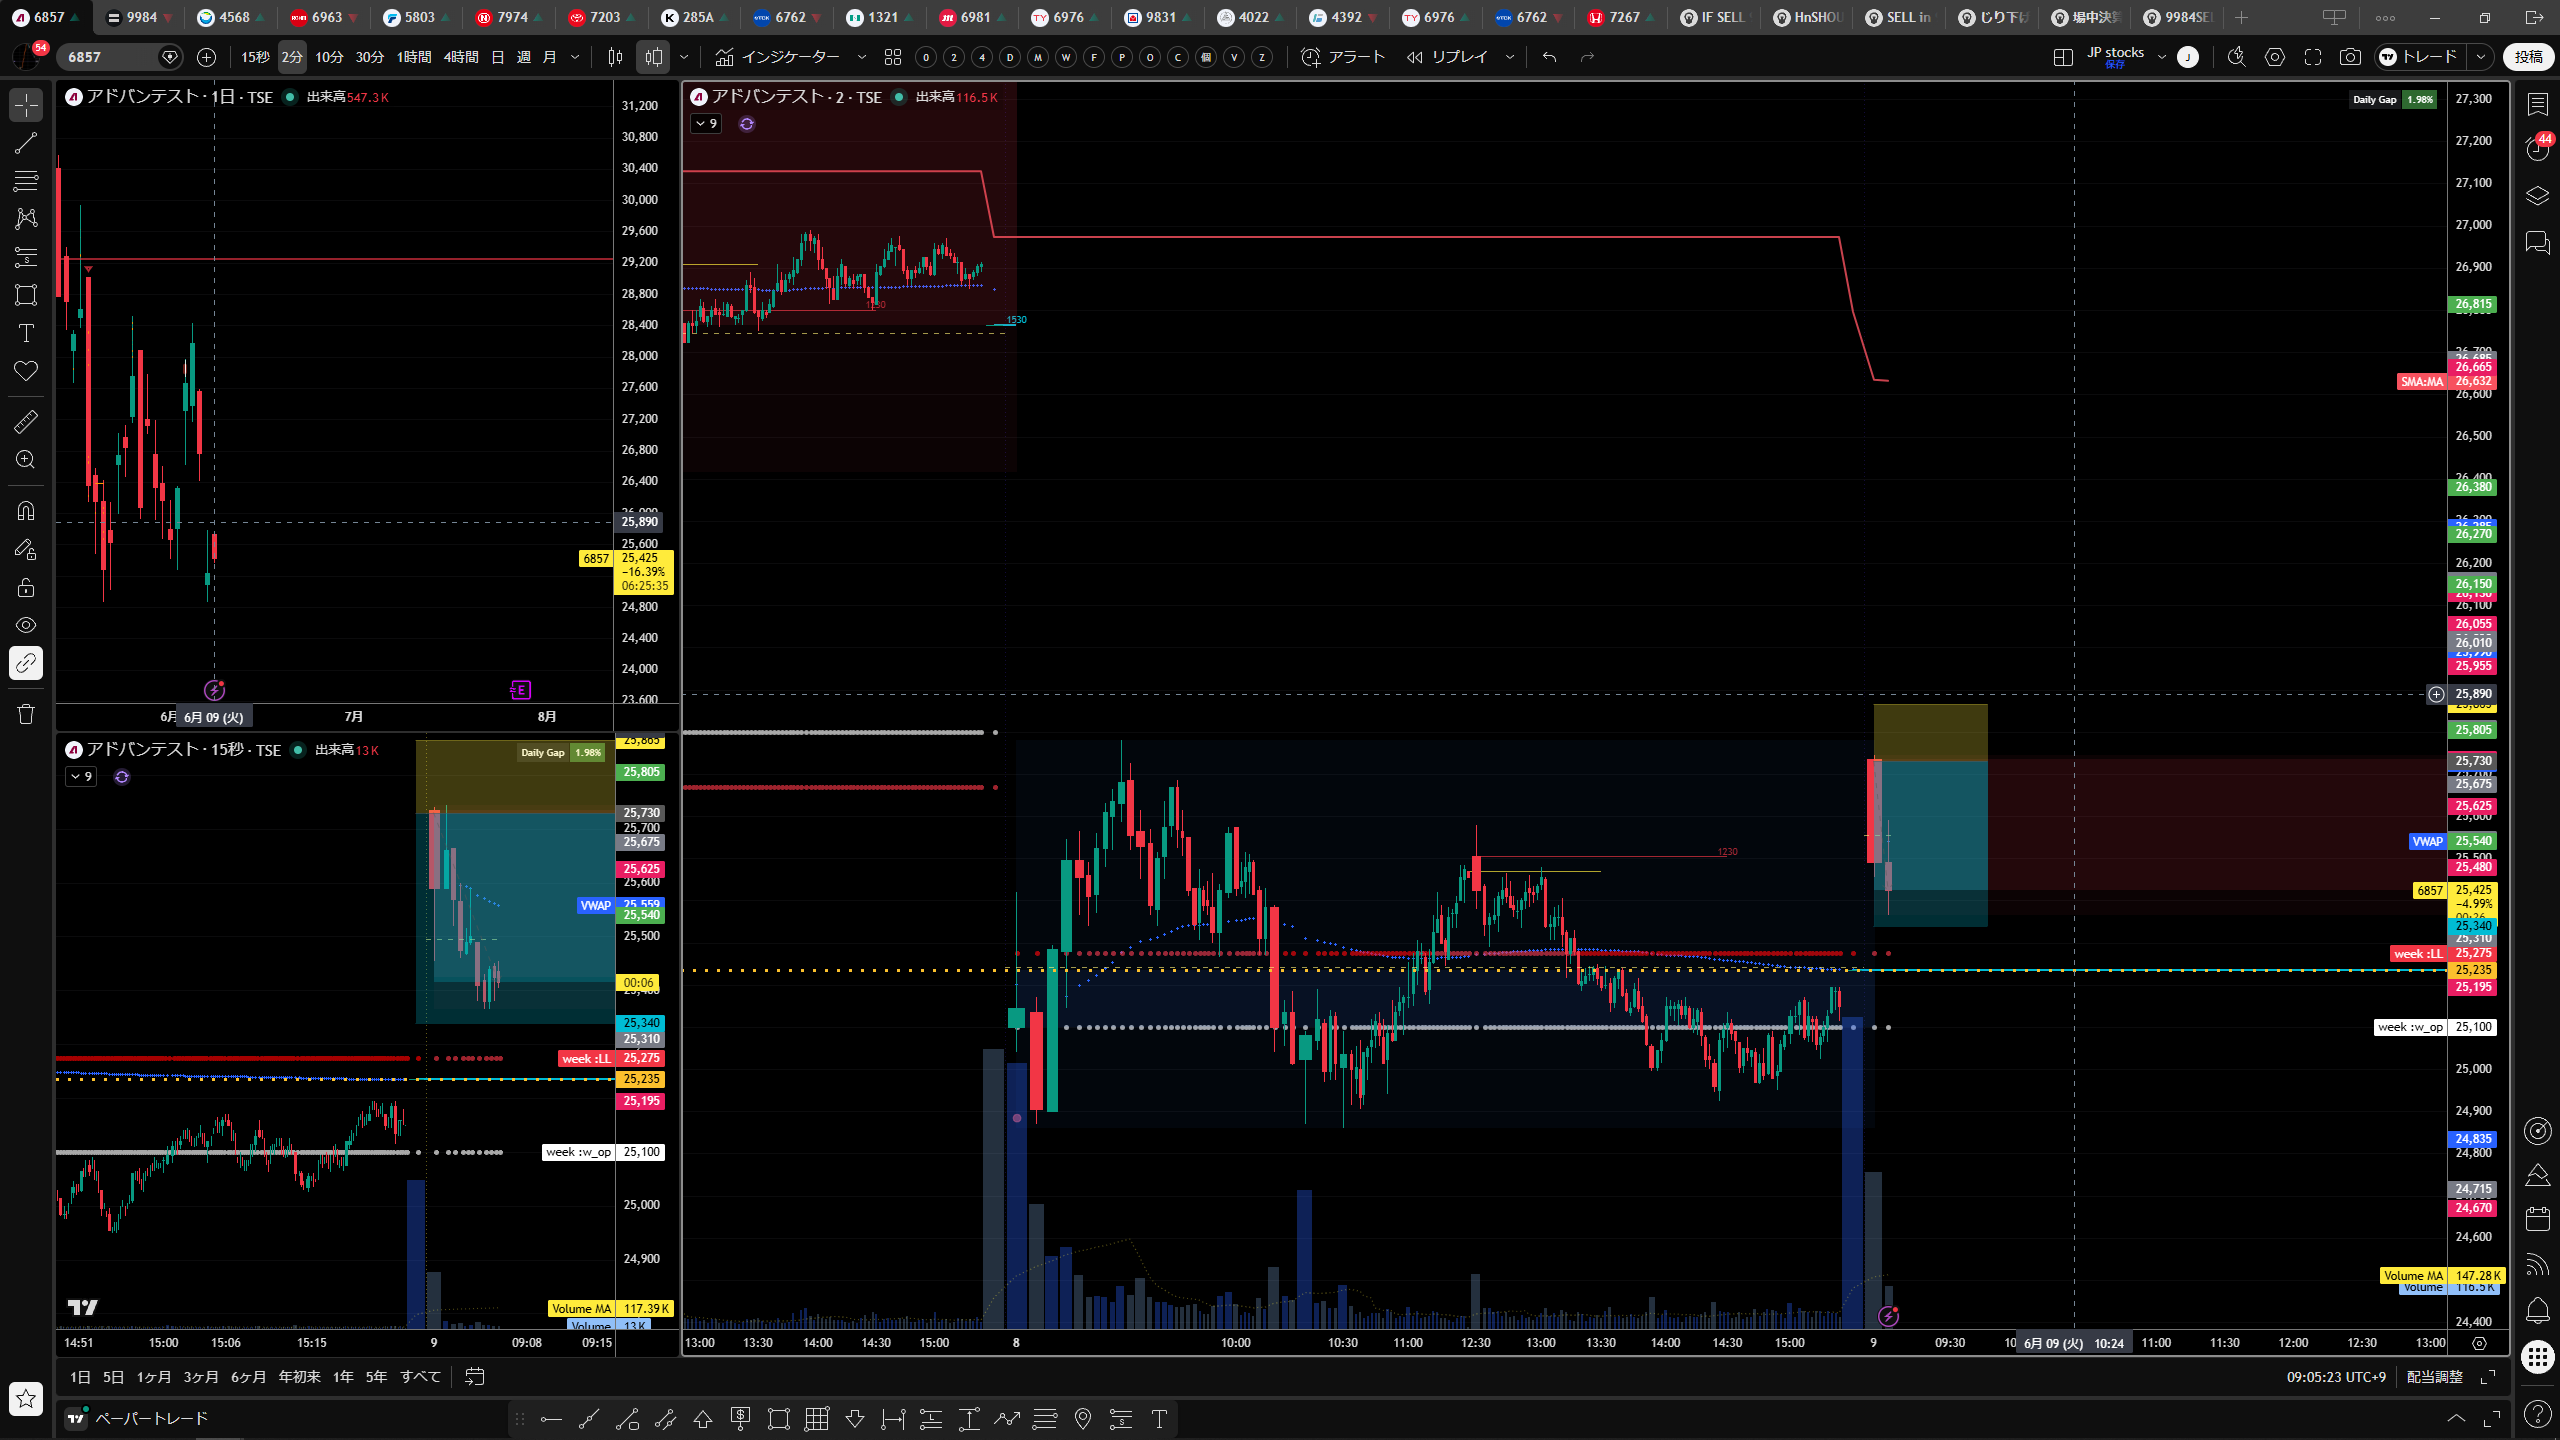
Task: Expand the timeframe interval dropdown
Action: click(575, 57)
